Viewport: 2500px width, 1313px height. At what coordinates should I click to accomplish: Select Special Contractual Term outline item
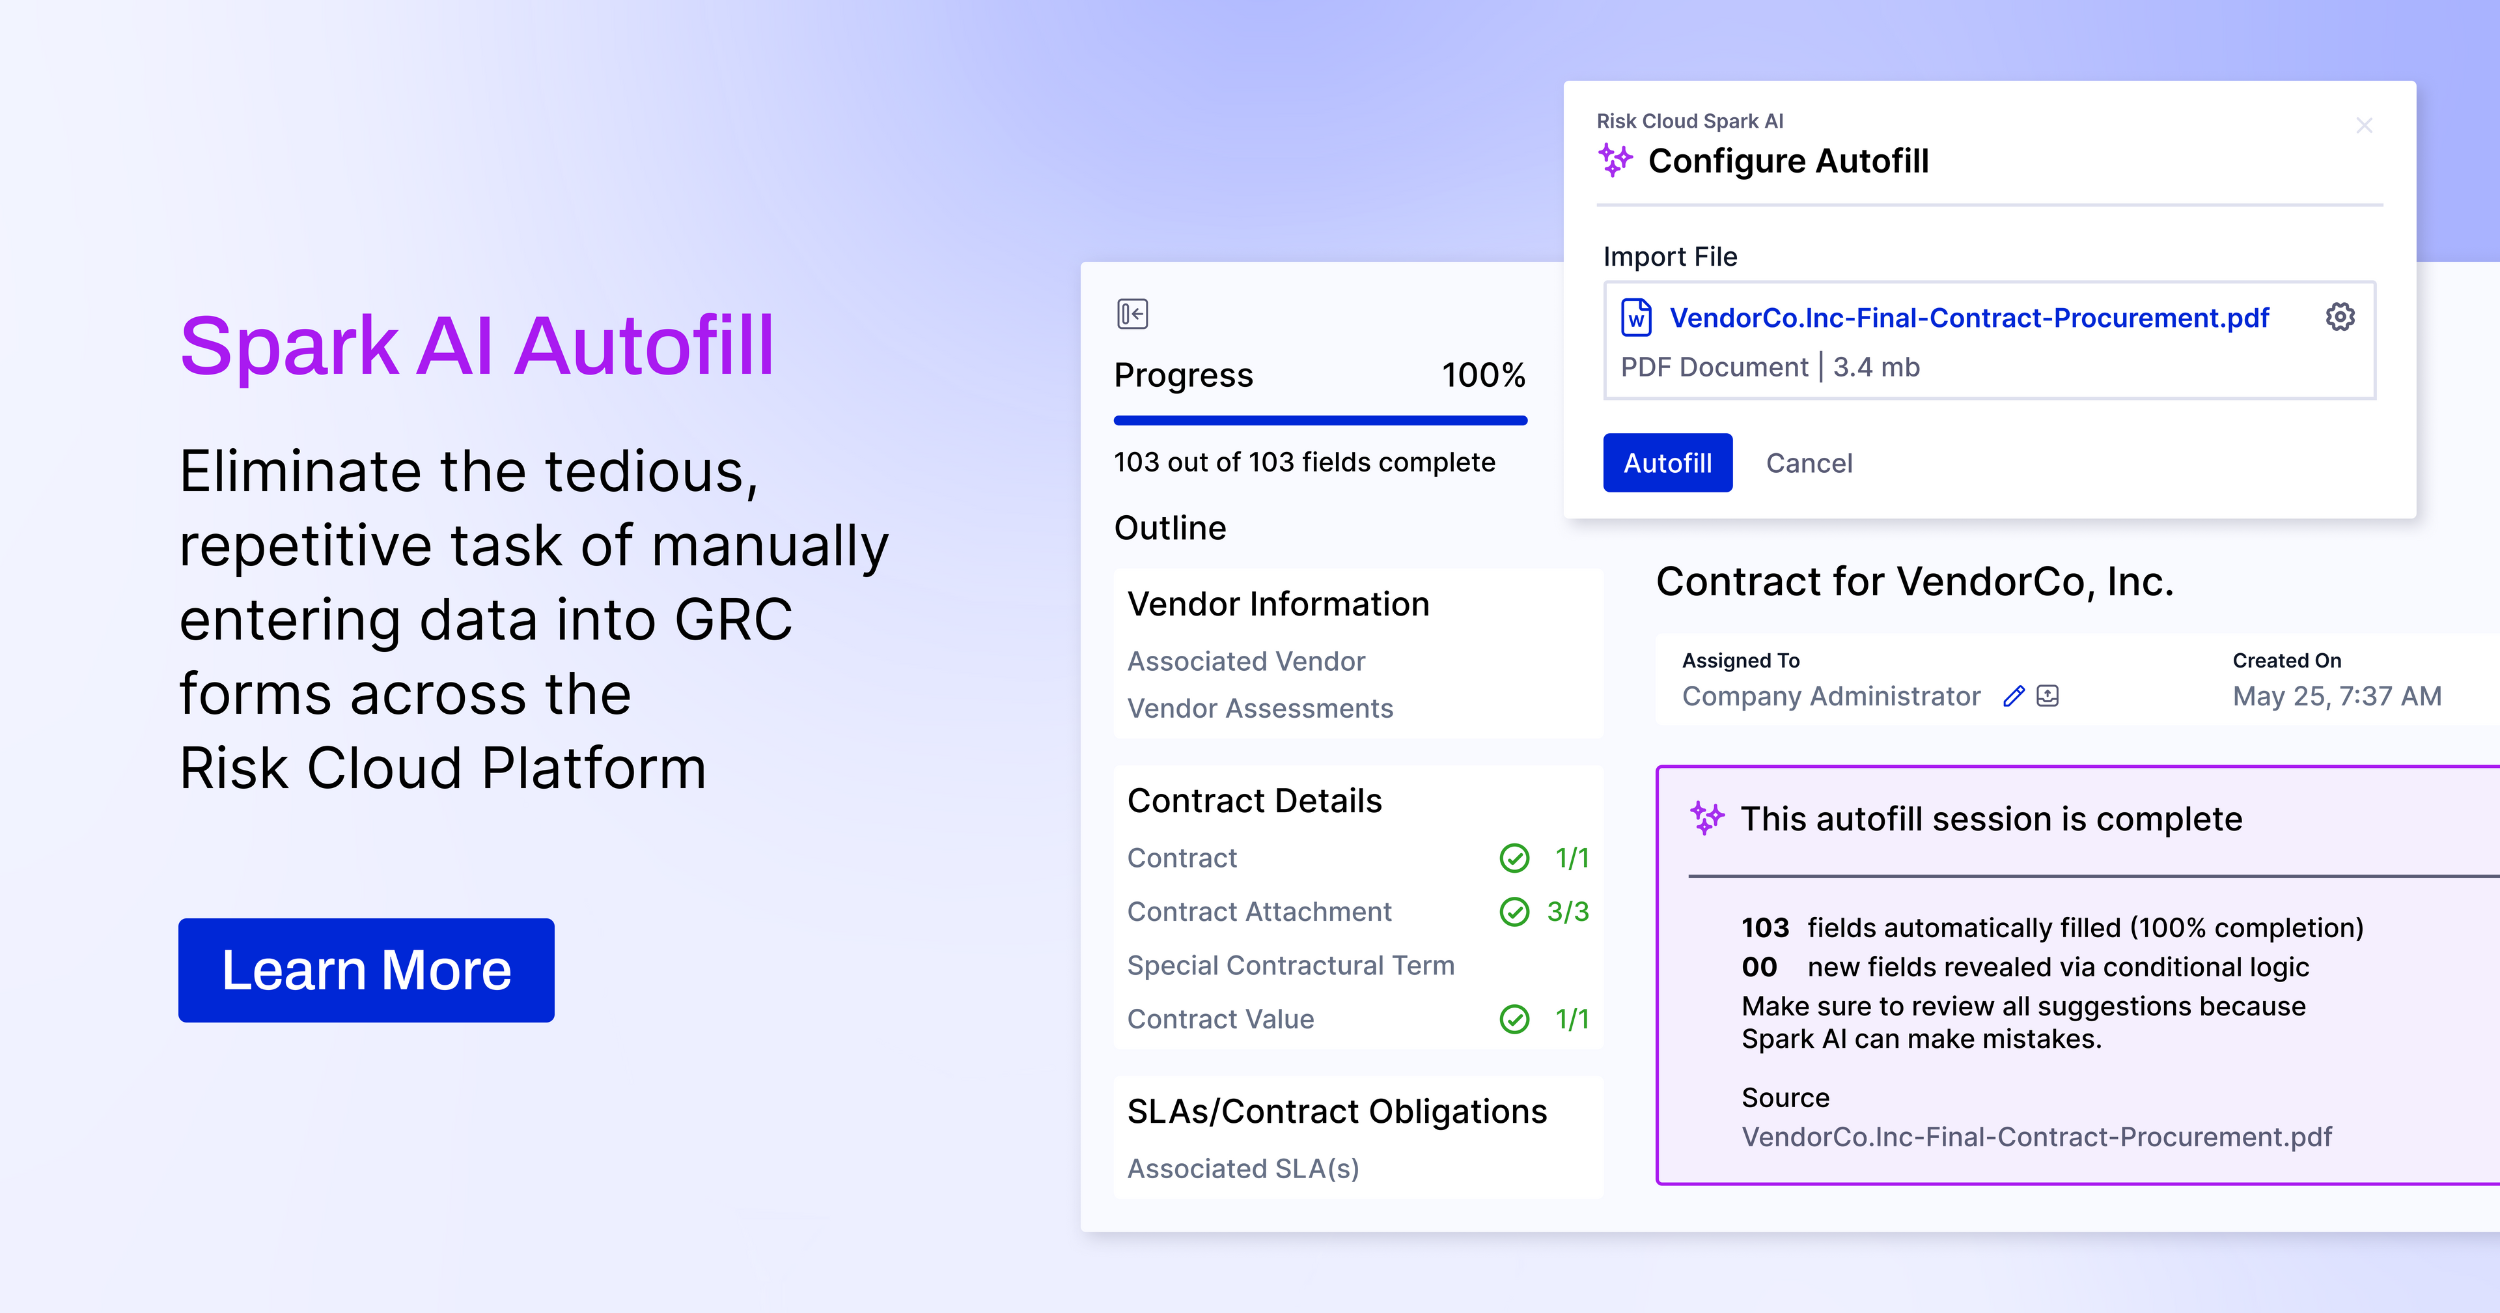click(1290, 965)
